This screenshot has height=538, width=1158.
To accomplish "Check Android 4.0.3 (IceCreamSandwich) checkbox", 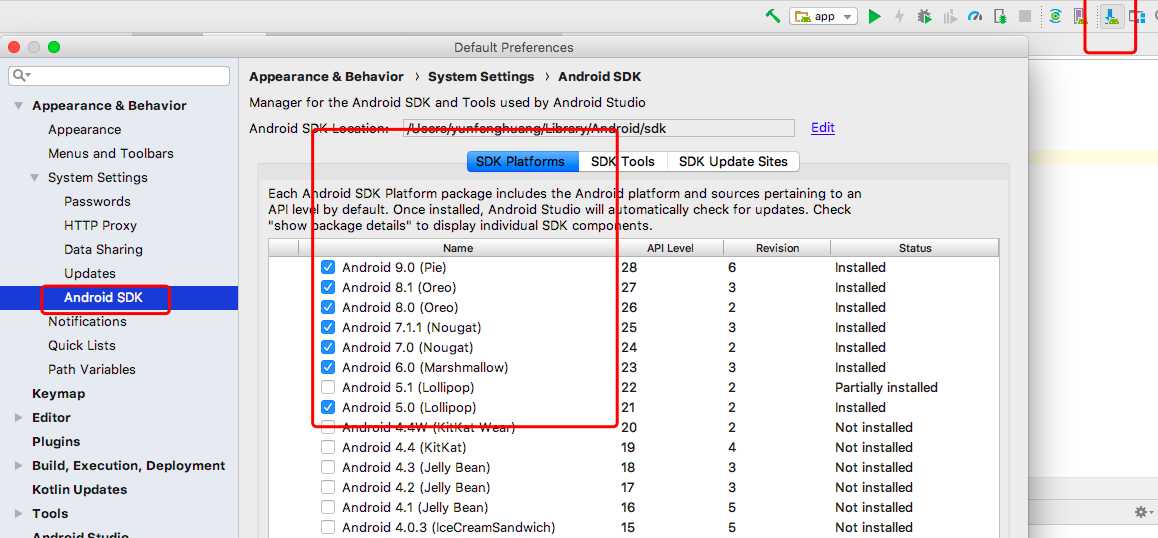I will click(x=328, y=527).
